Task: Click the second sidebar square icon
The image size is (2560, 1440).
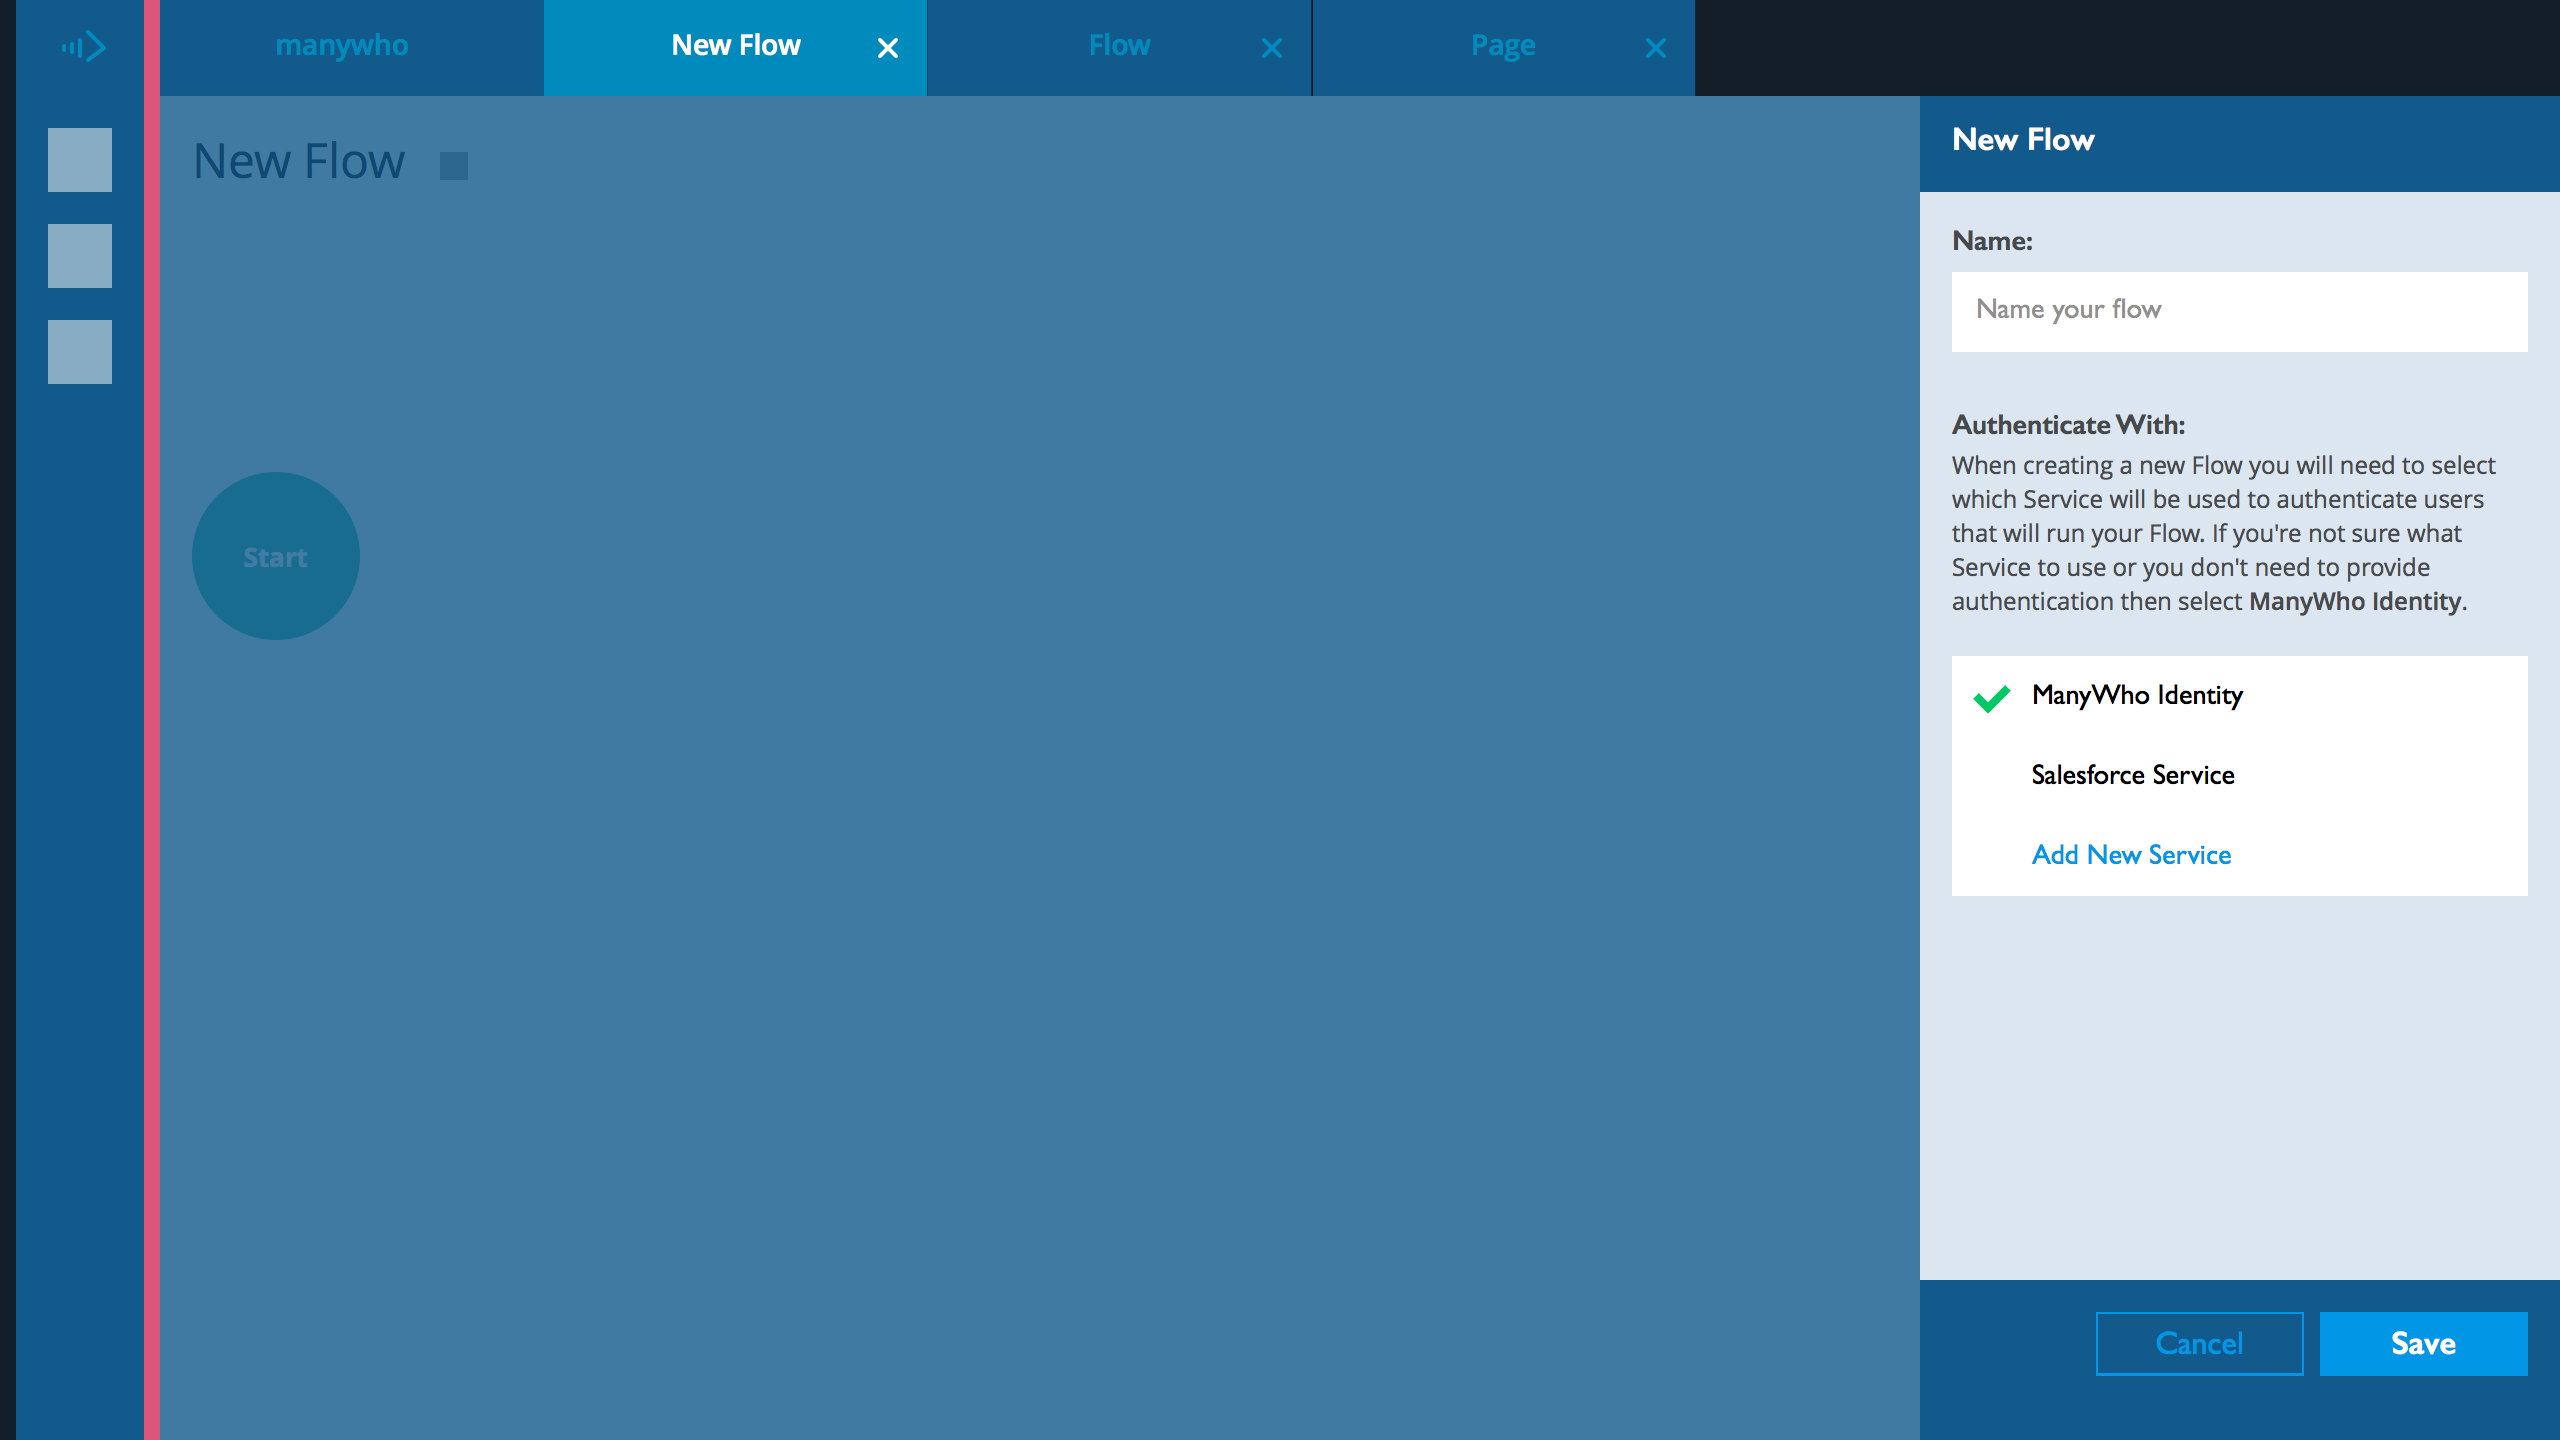Action: pos(80,256)
